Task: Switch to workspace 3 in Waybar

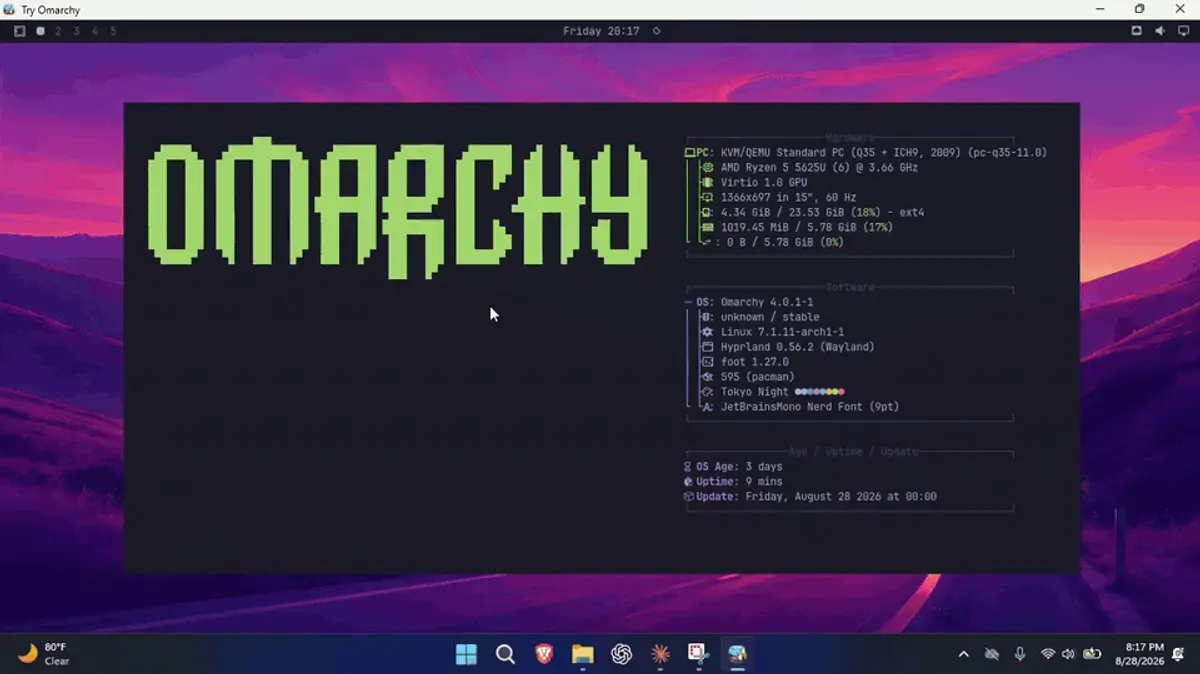Action: click(76, 31)
